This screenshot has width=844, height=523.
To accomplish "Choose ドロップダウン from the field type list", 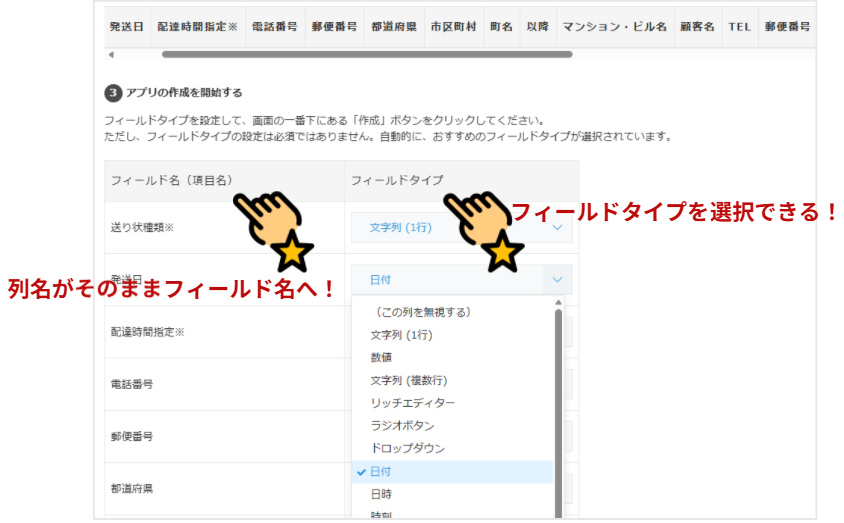I will 407,449.
